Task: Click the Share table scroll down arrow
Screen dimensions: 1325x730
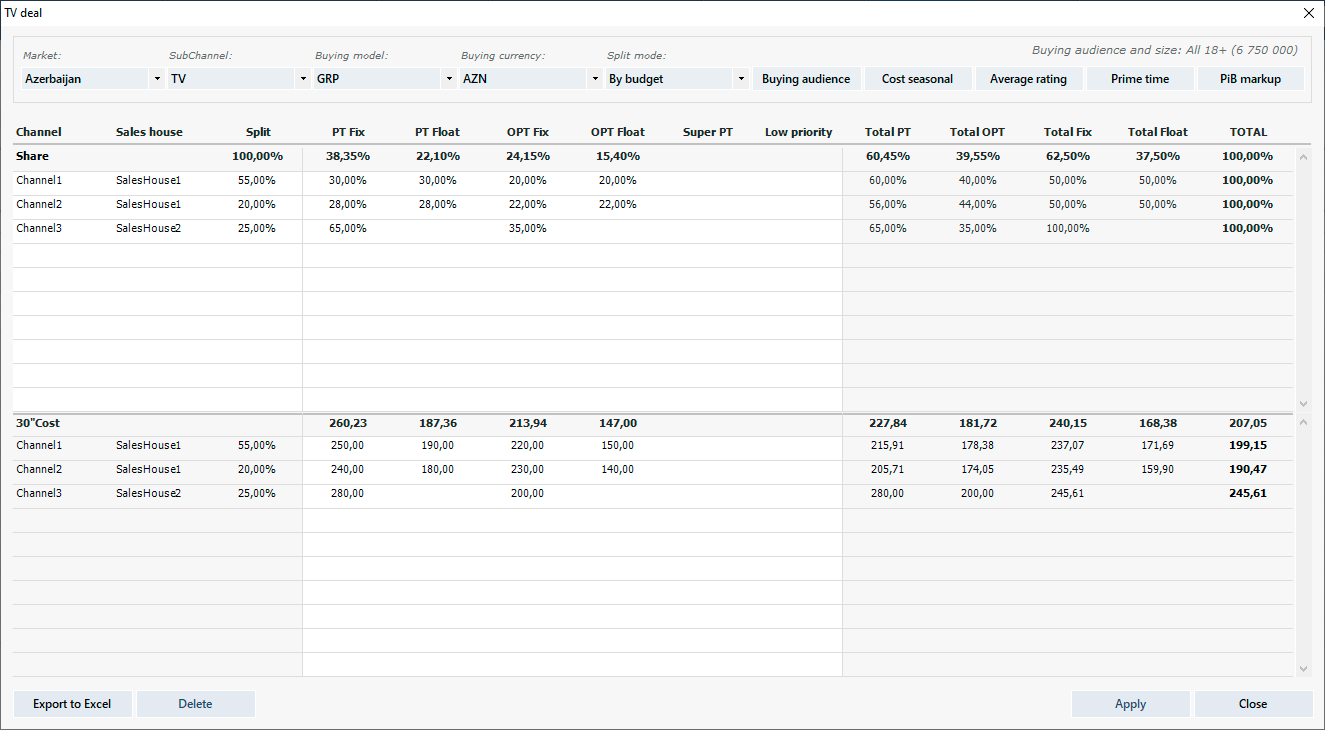Action: pos(1302,402)
